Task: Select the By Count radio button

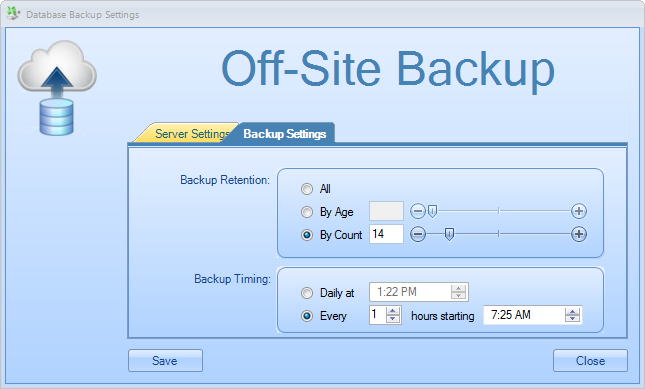Action: click(307, 235)
